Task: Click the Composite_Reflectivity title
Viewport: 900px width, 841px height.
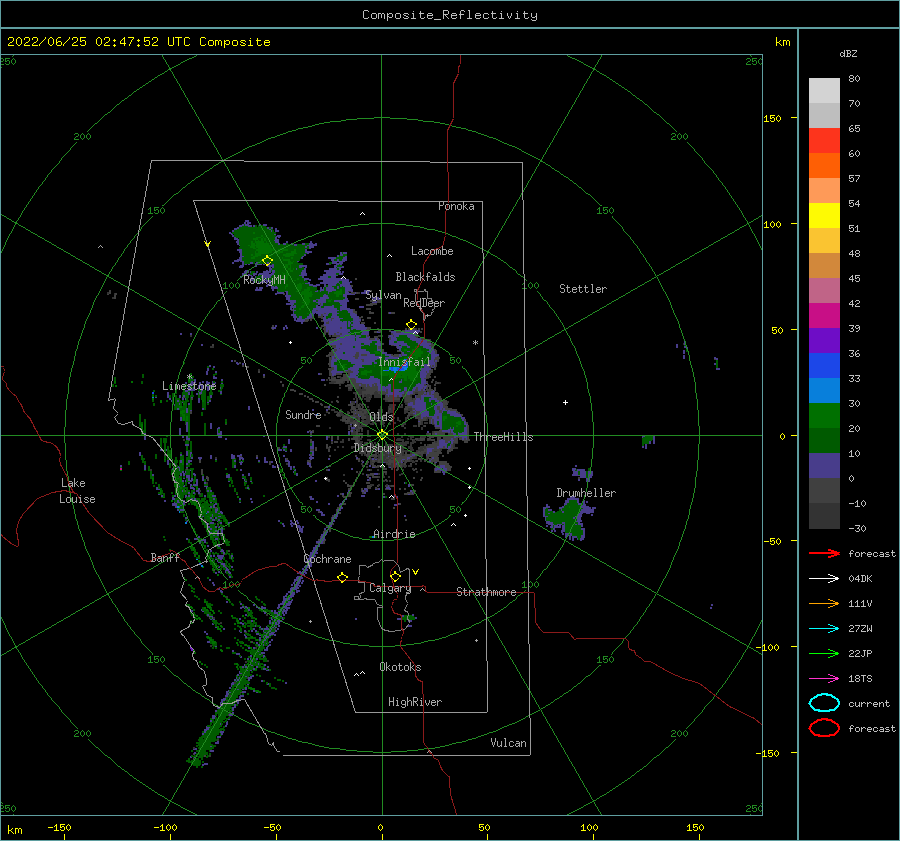Action: (450, 15)
